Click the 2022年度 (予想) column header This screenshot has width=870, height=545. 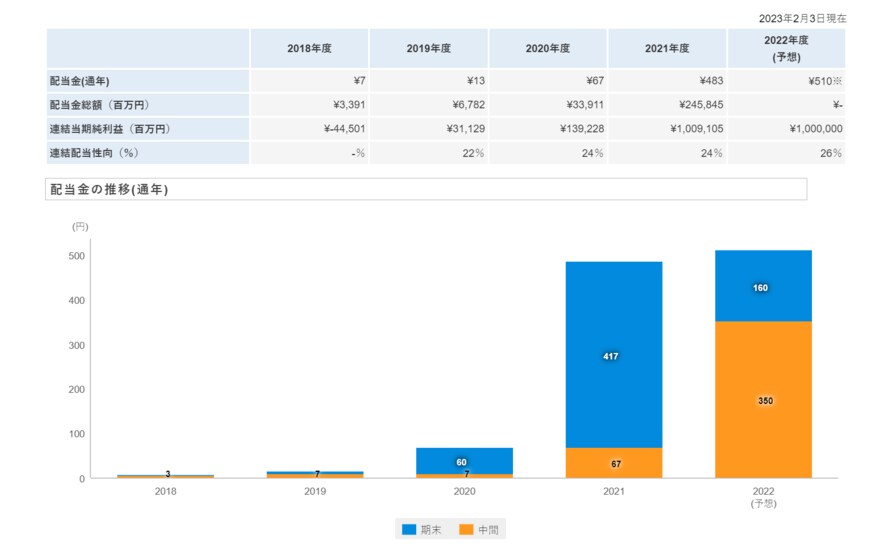click(x=786, y=49)
